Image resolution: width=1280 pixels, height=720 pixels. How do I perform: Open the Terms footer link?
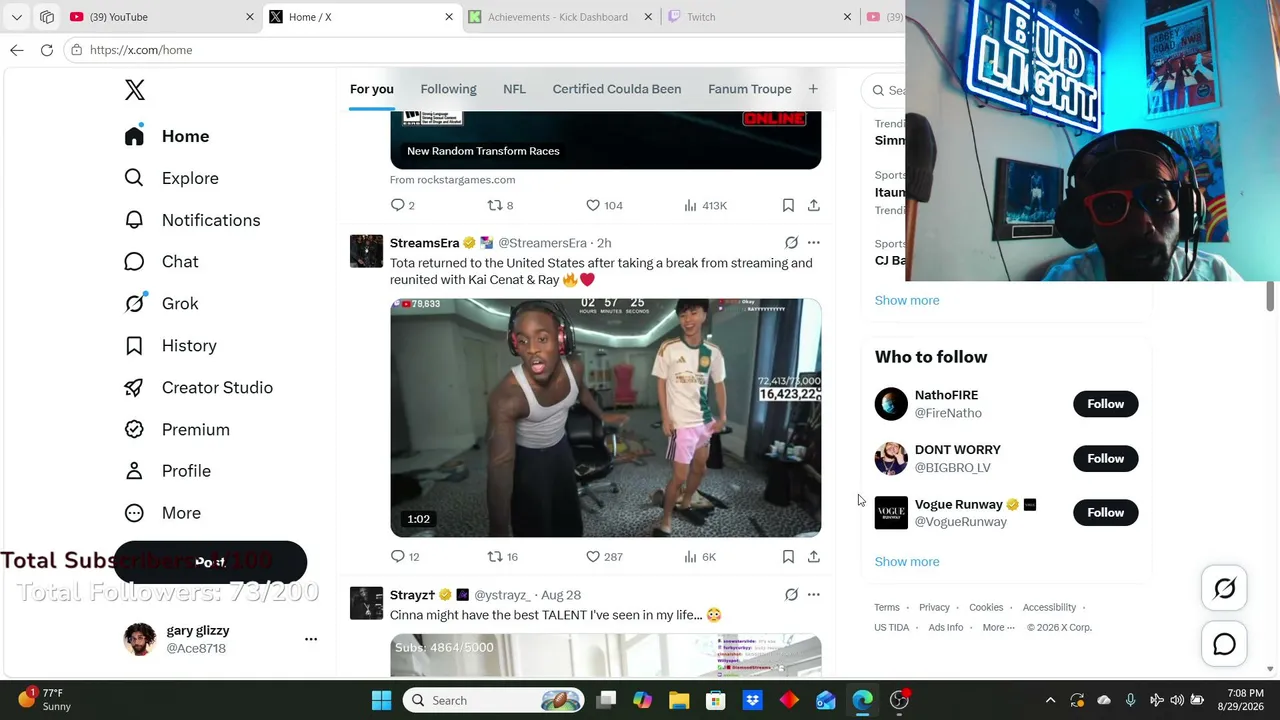(887, 607)
